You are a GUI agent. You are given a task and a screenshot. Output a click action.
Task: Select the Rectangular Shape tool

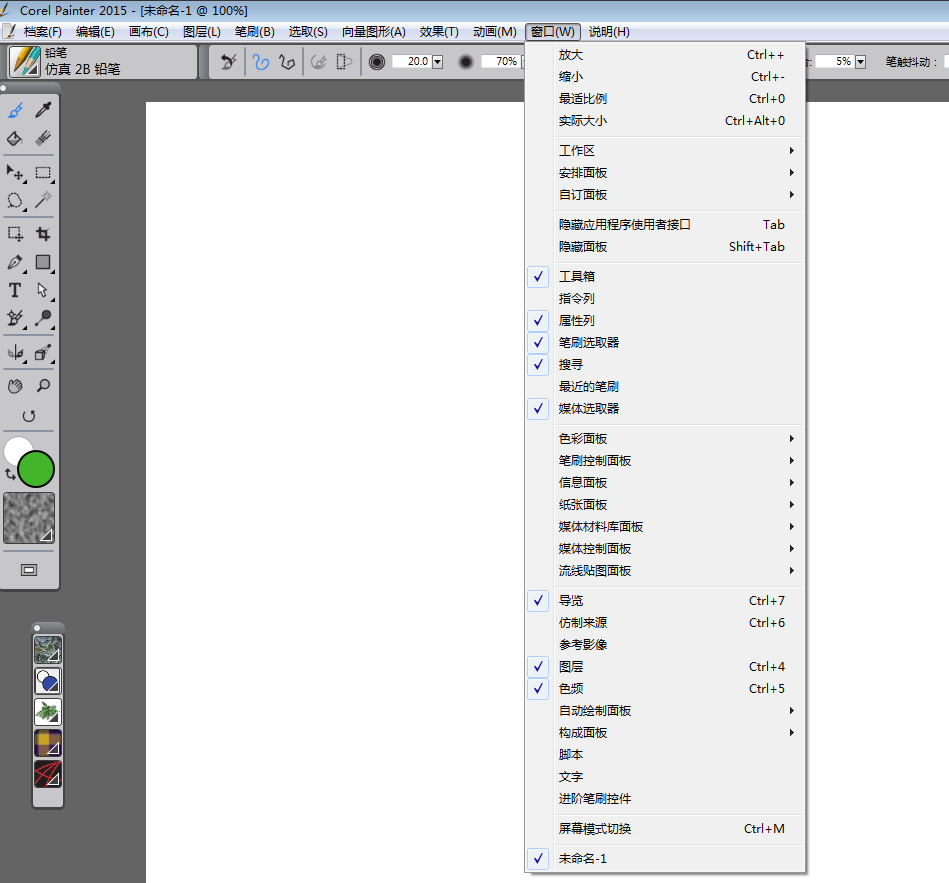43,262
